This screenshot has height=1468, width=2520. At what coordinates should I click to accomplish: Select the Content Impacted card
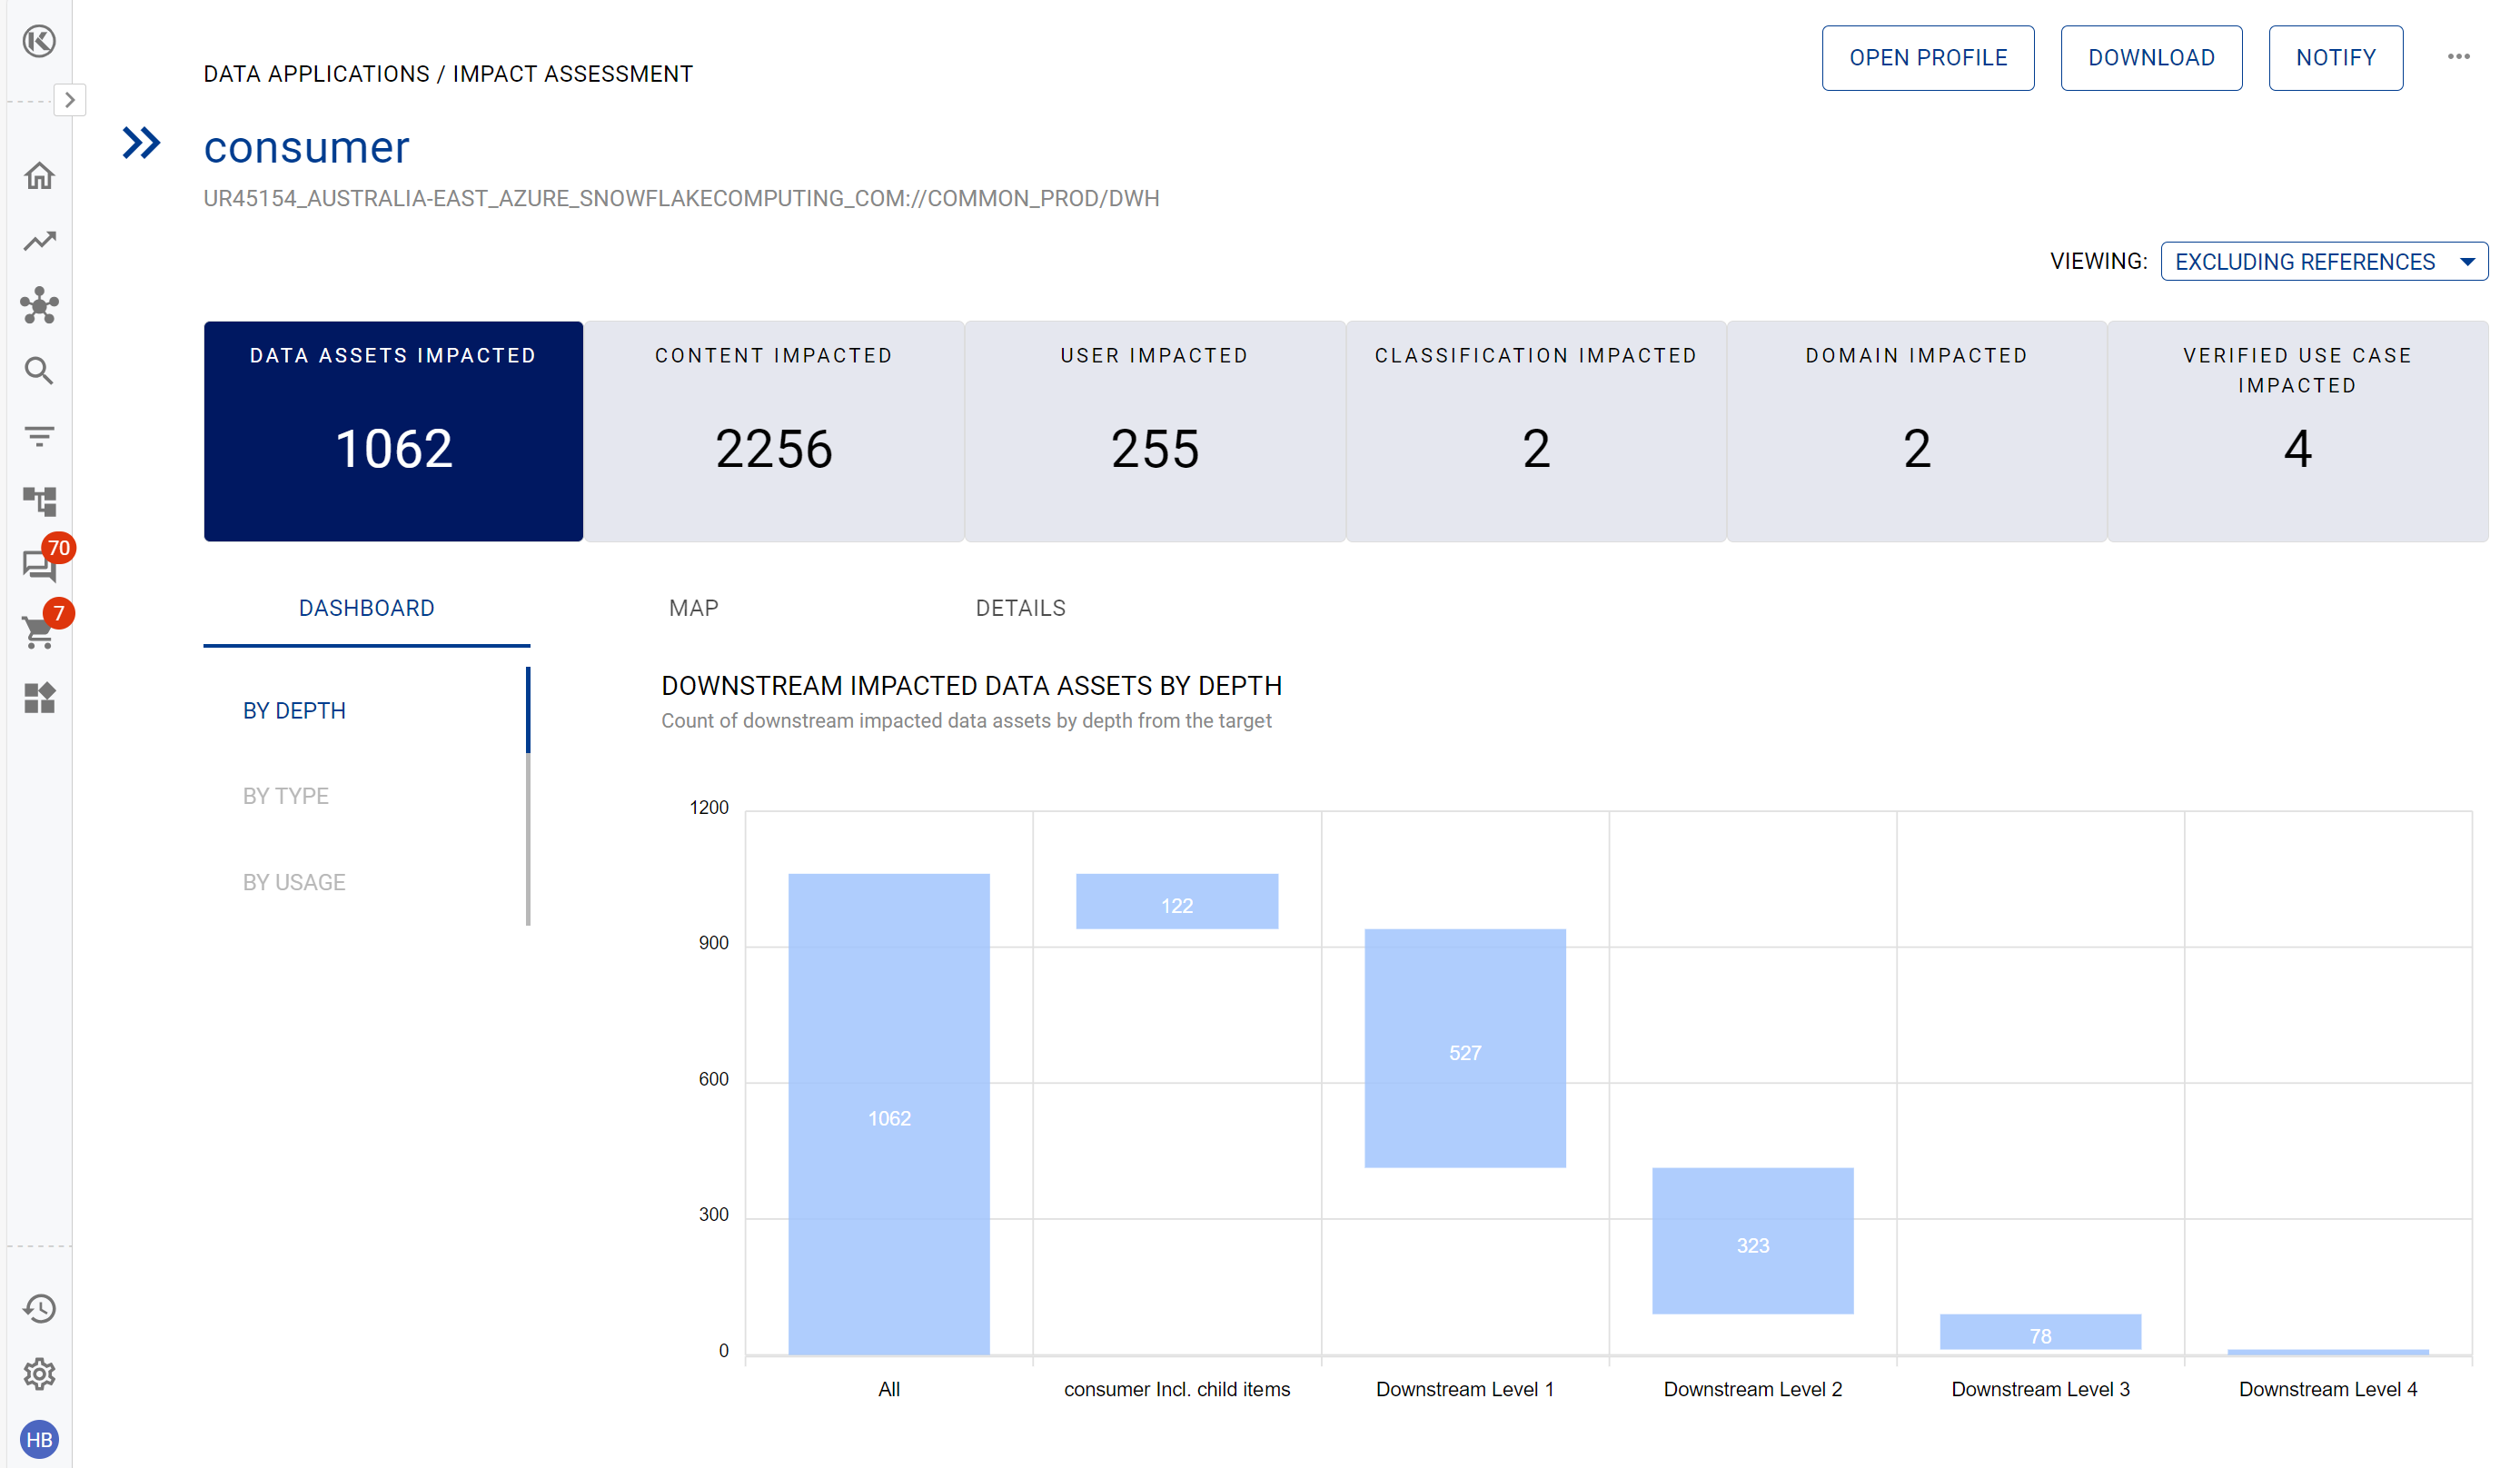coord(774,431)
